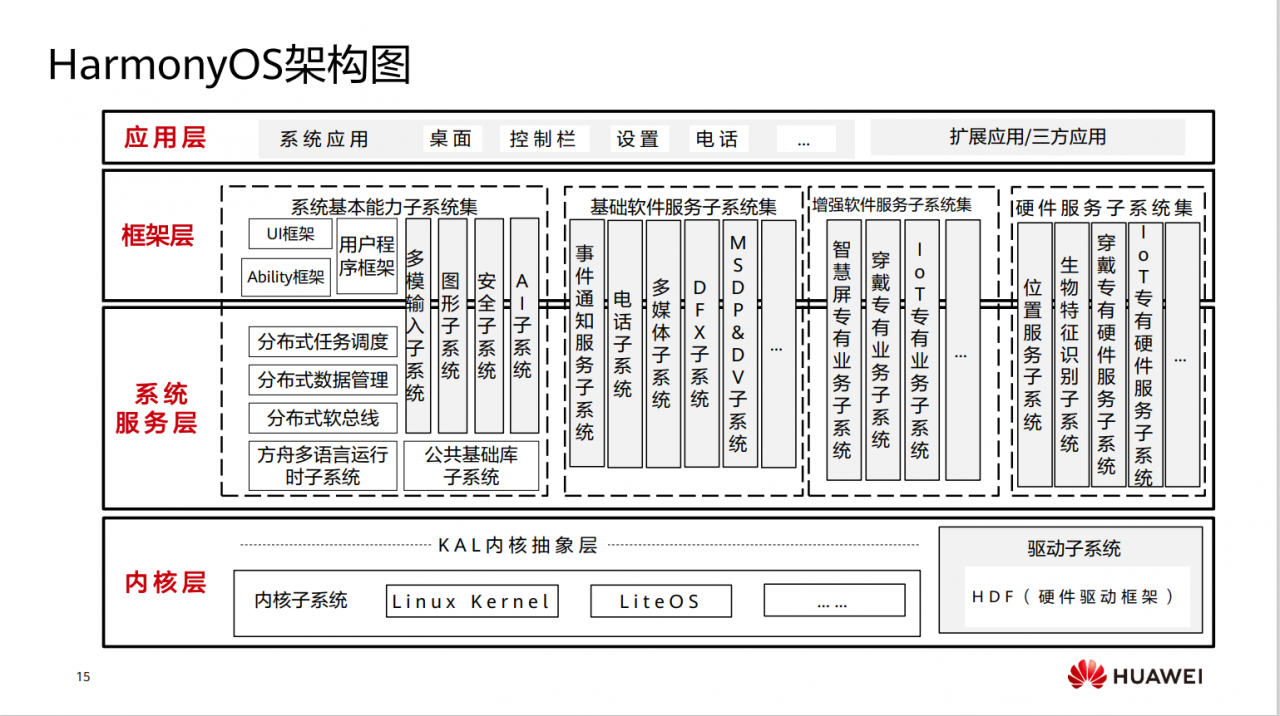Click the LiteOS button
The height and width of the screenshot is (716, 1280).
[660, 601]
